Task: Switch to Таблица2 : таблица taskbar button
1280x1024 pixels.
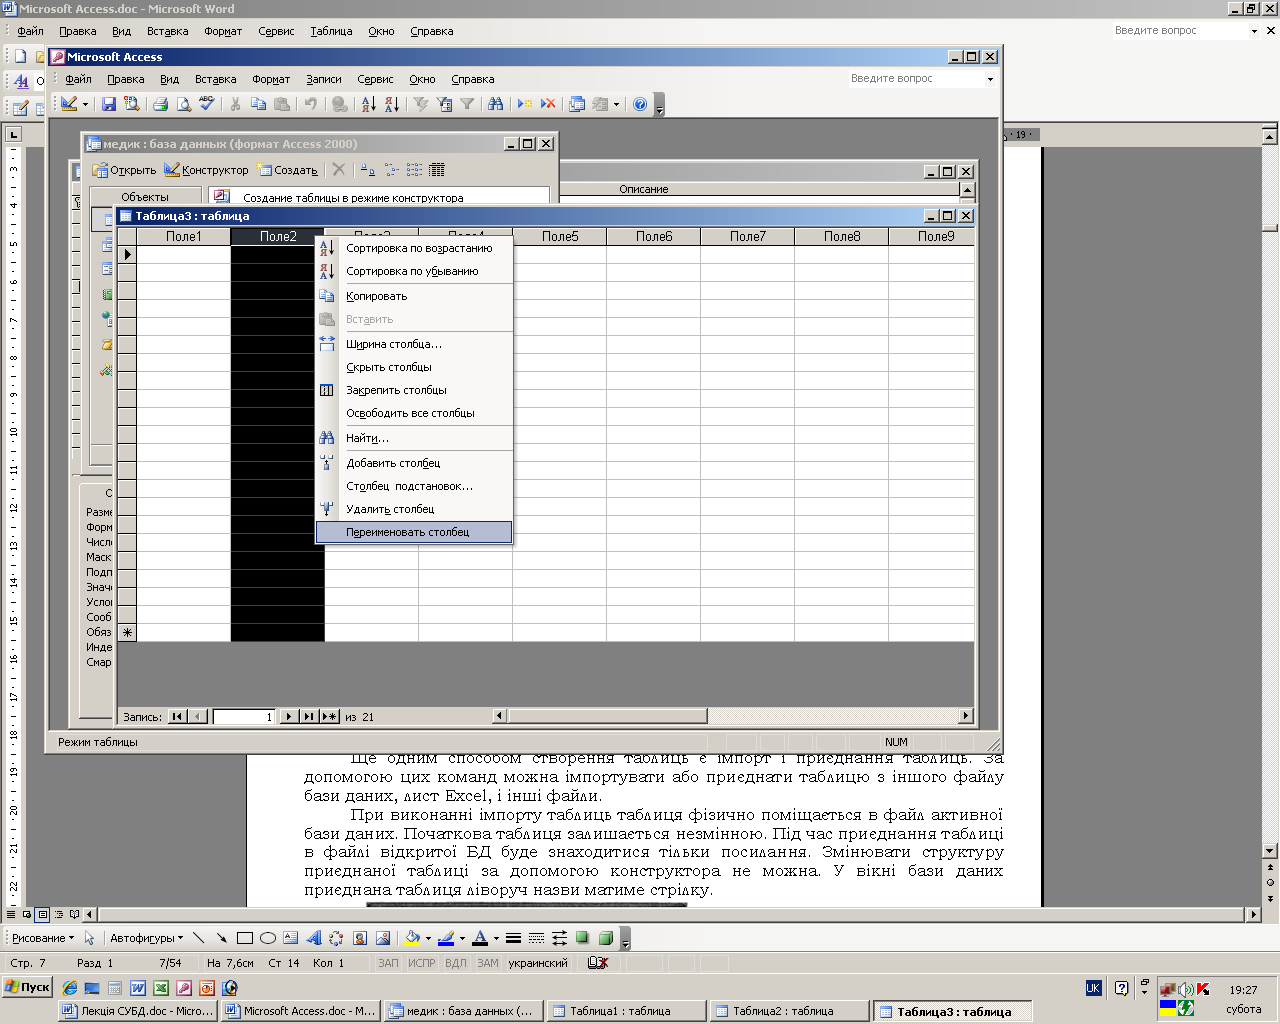Action: click(x=788, y=1011)
